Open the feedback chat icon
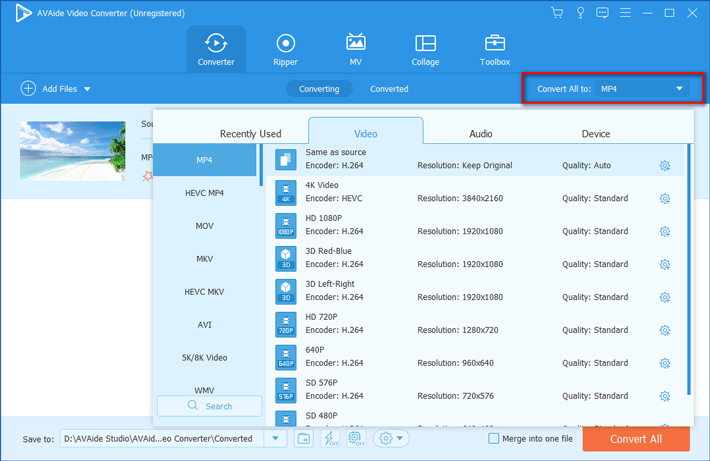 [602, 13]
